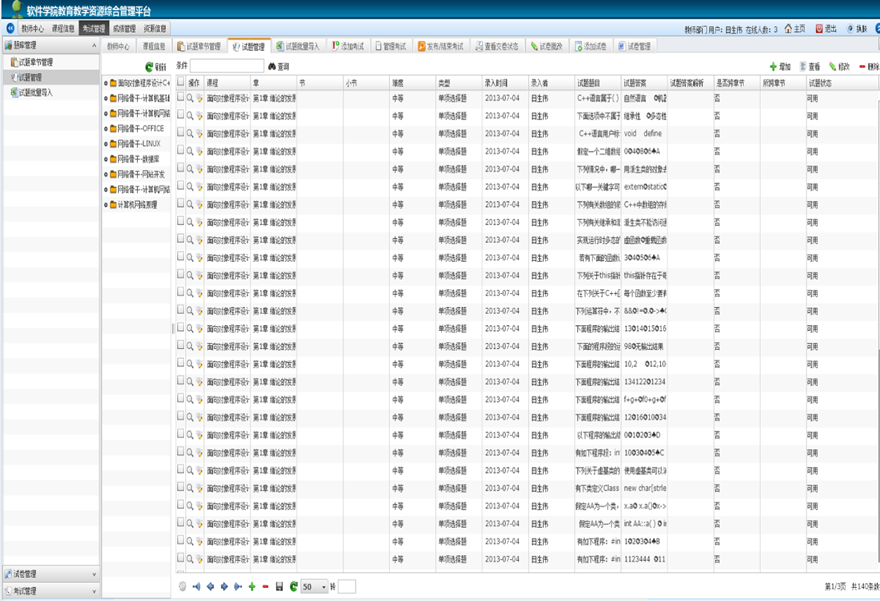Go to last page in pager
This screenshot has height=601, width=880.
[x=238, y=586]
